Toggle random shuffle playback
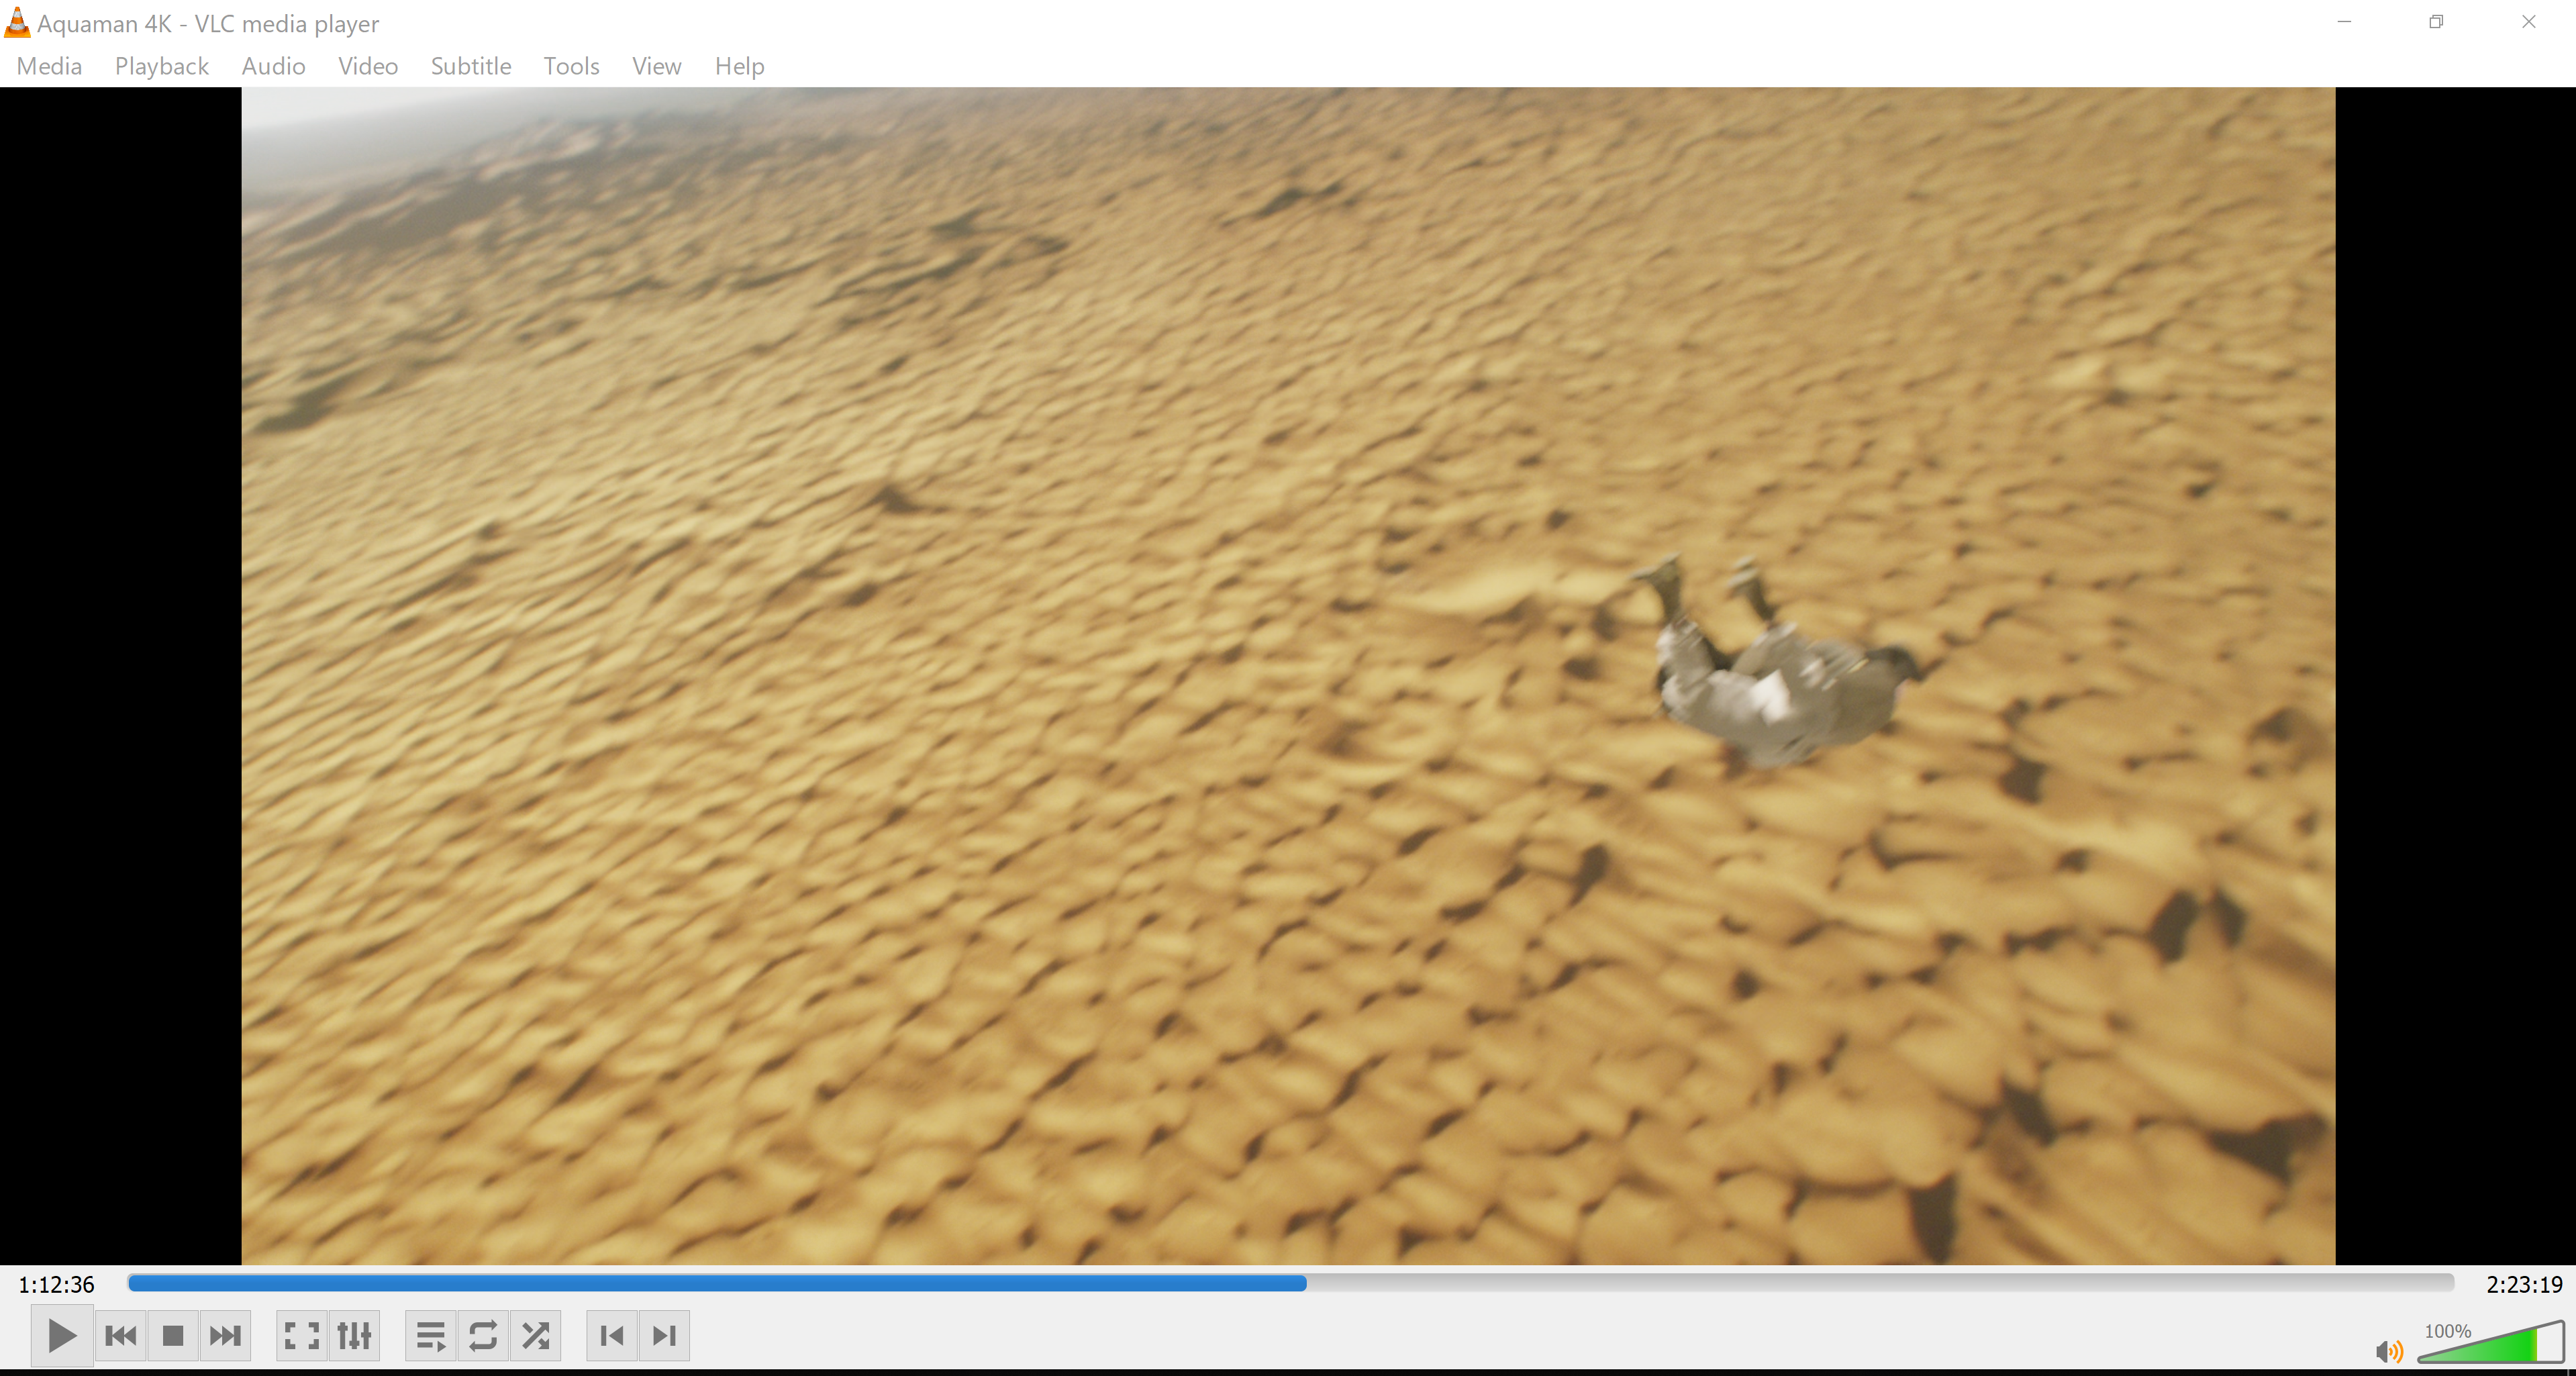This screenshot has height=1376, width=2576. (x=535, y=1335)
